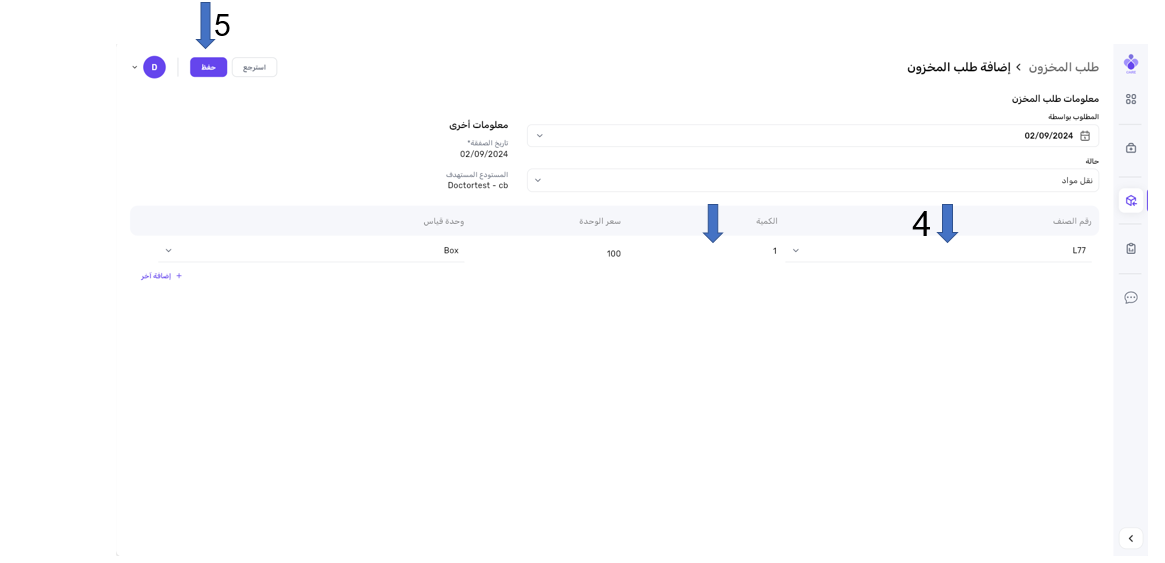Select the inventory box sidebar icon
The height and width of the screenshot is (563, 1165).
pos(1131,200)
